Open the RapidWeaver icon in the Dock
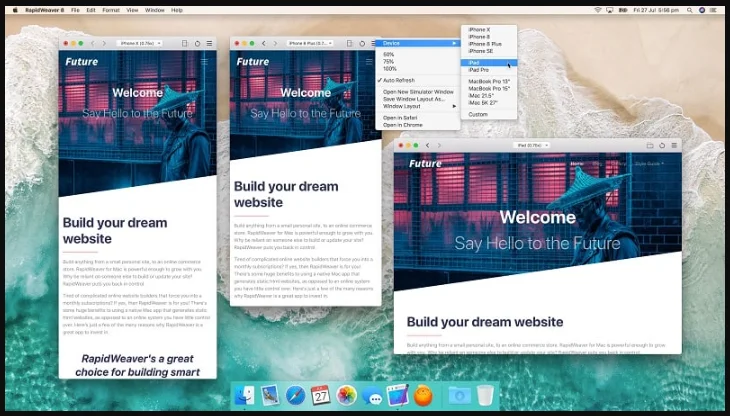 [397, 395]
